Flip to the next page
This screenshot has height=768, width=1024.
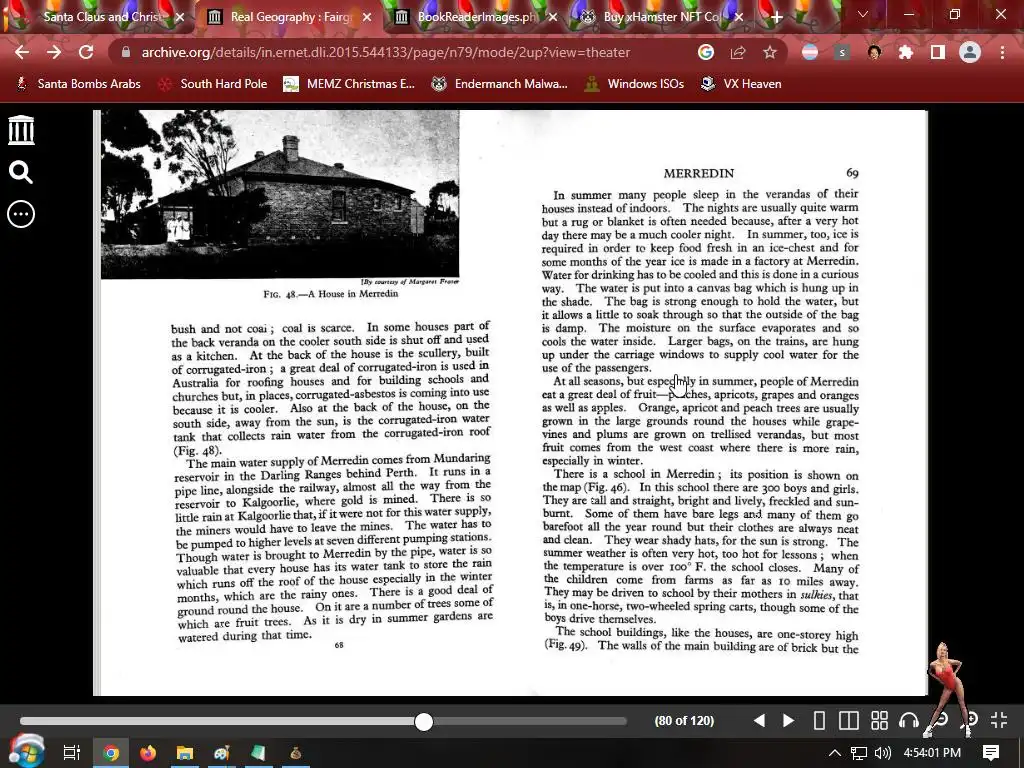click(x=788, y=720)
